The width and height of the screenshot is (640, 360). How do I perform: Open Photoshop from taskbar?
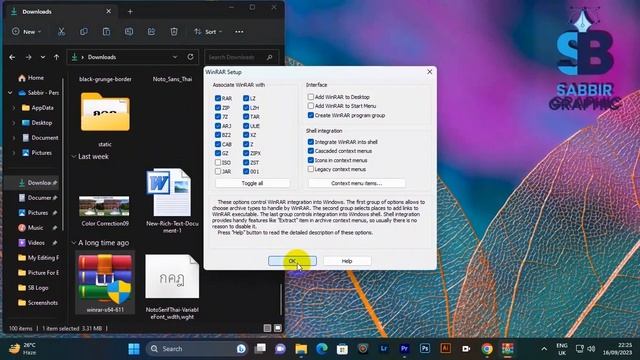[424, 349]
